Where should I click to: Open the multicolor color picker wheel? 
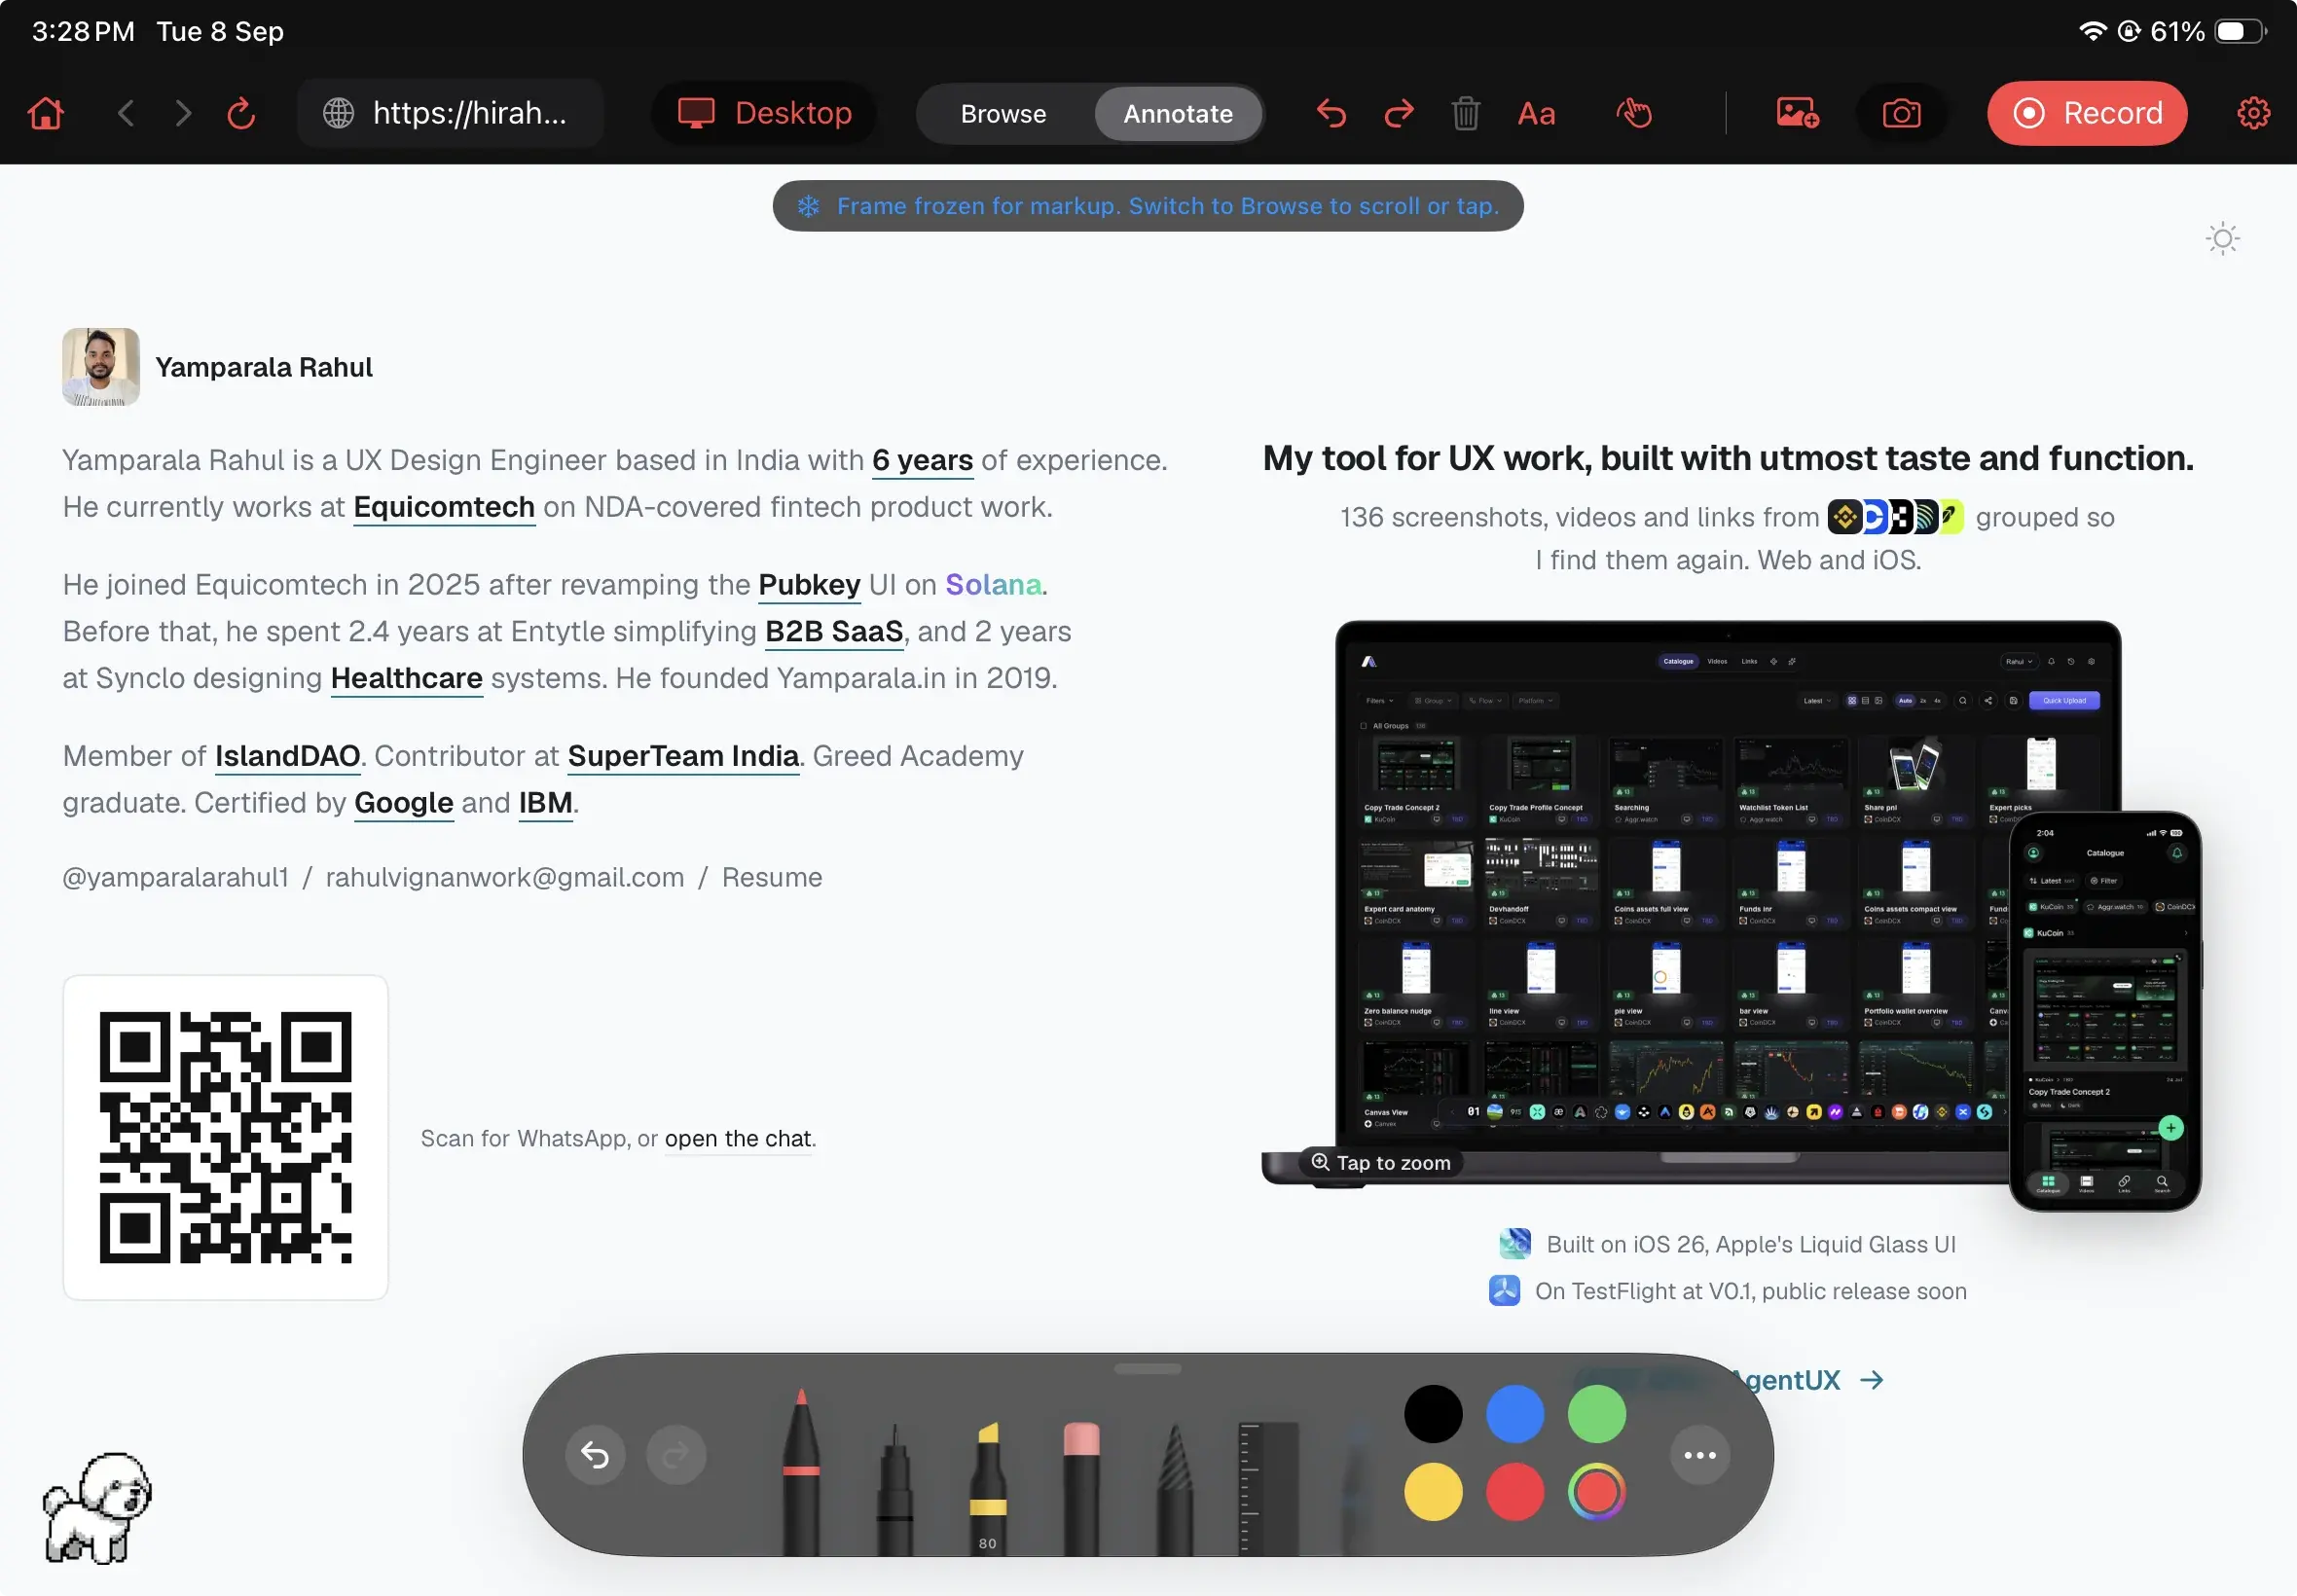point(1597,1492)
